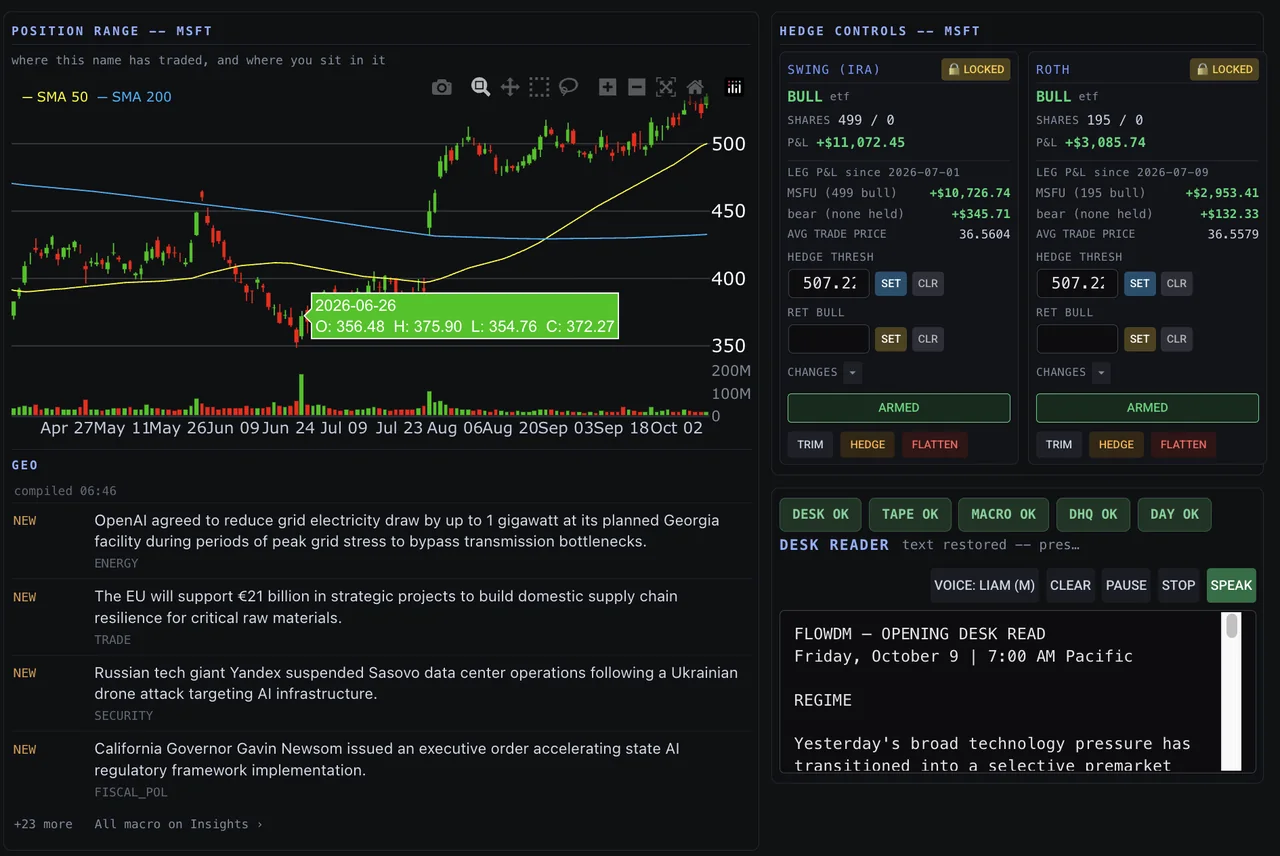Select the Yandex Sasovo data center headline
The image size is (1280, 856).
point(416,683)
